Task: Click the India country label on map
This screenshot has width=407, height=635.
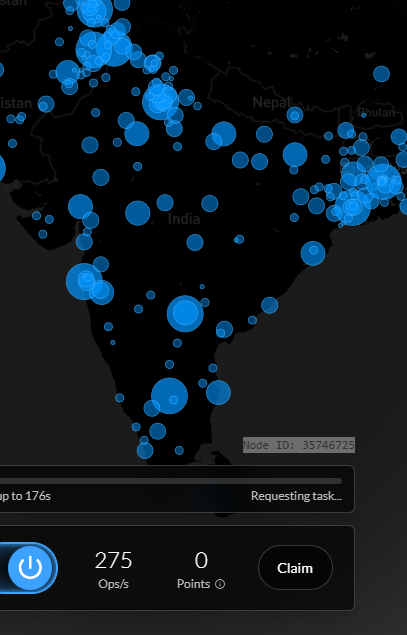Action: coord(184,219)
